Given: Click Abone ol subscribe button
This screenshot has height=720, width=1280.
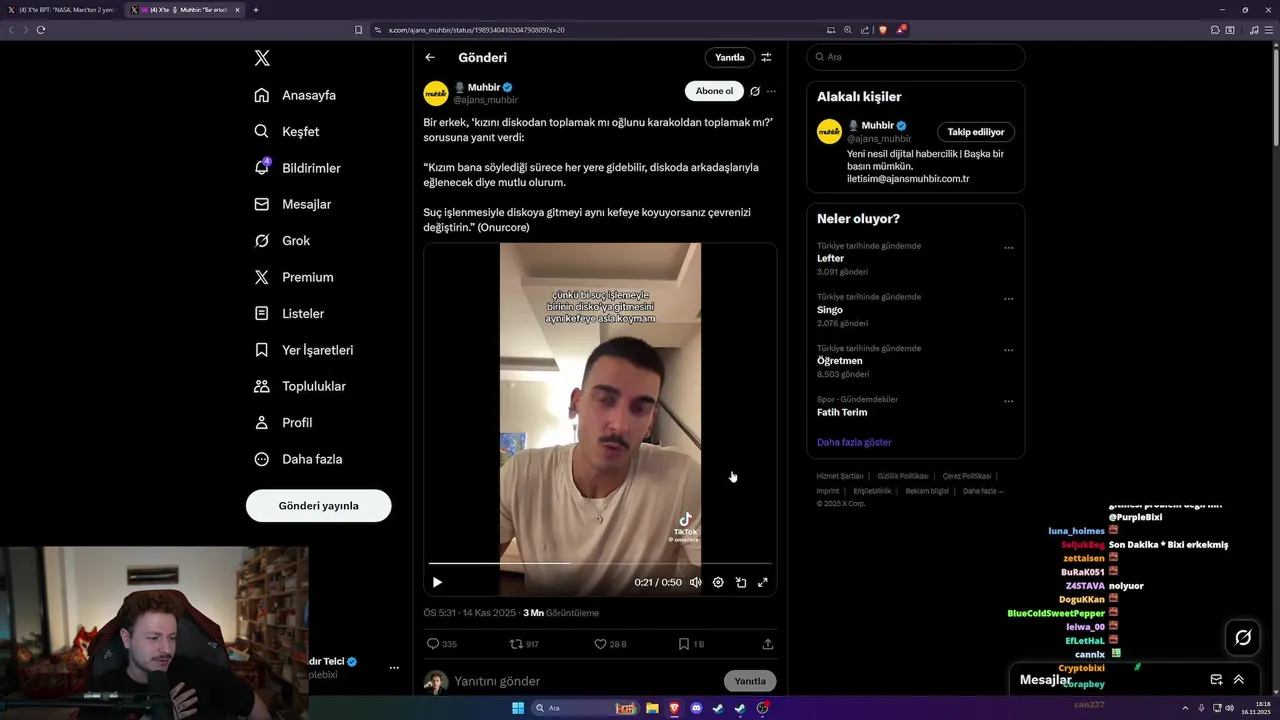Looking at the screenshot, I should pos(714,91).
